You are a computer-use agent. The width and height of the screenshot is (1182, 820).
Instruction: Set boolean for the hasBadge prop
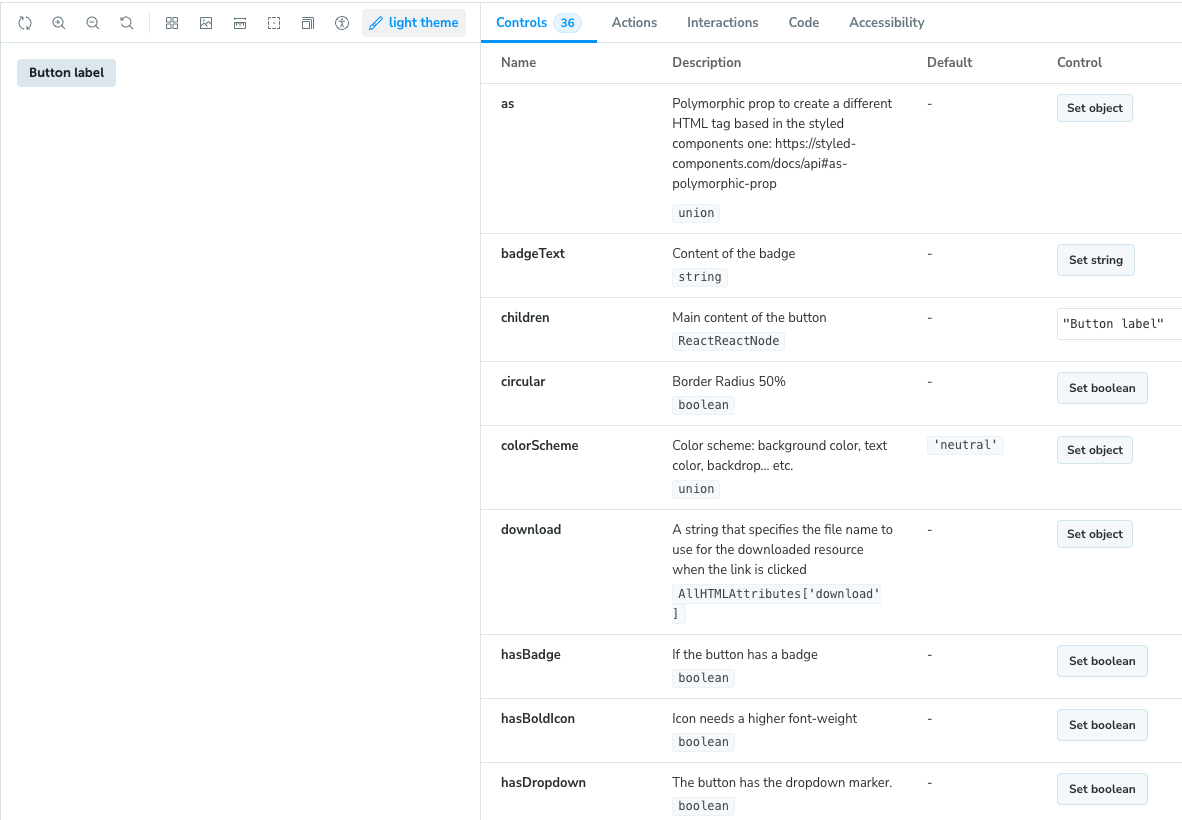(x=1102, y=661)
